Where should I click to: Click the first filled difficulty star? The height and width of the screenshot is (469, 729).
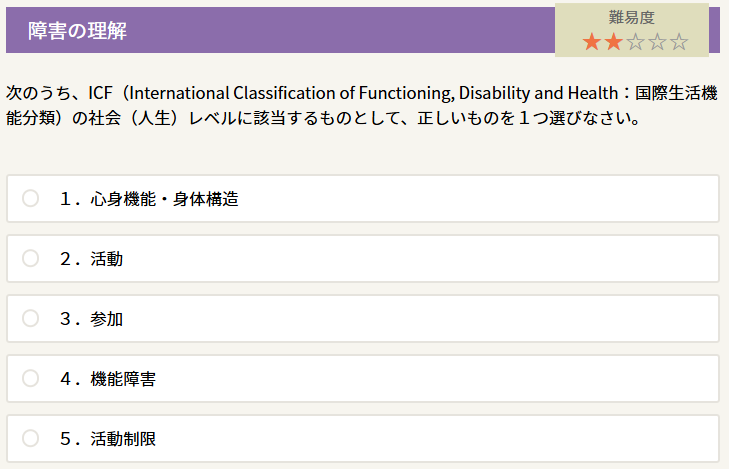tap(592, 42)
